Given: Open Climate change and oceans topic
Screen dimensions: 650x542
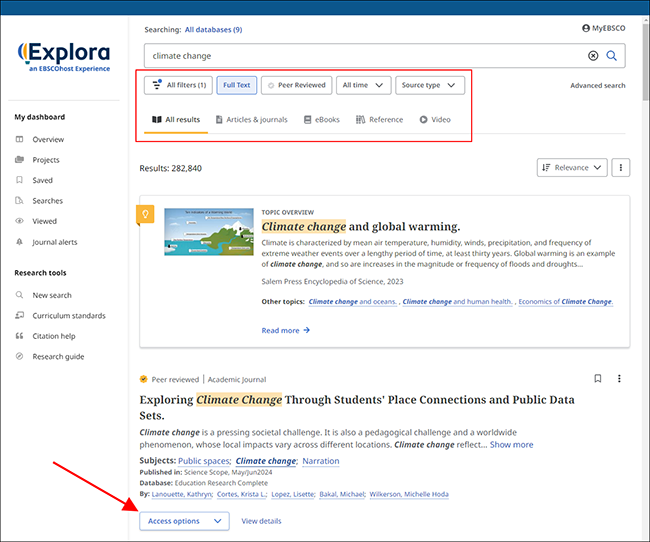Looking at the screenshot, I should pyautogui.click(x=353, y=302).
